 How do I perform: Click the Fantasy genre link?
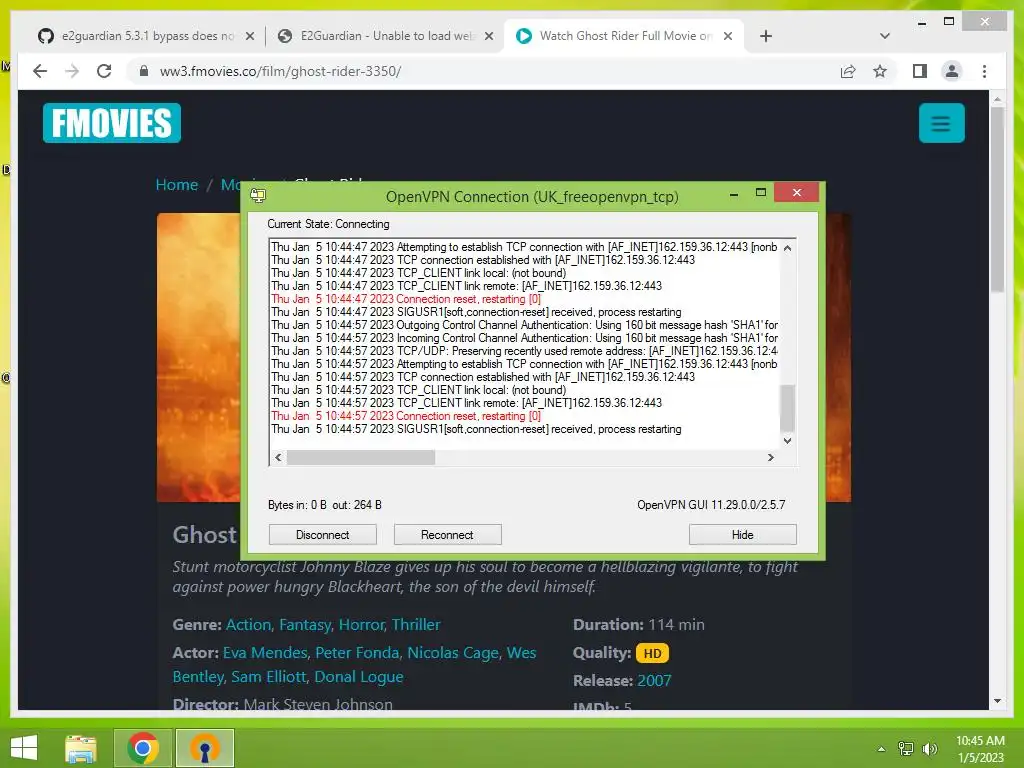pyautogui.click(x=305, y=624)
